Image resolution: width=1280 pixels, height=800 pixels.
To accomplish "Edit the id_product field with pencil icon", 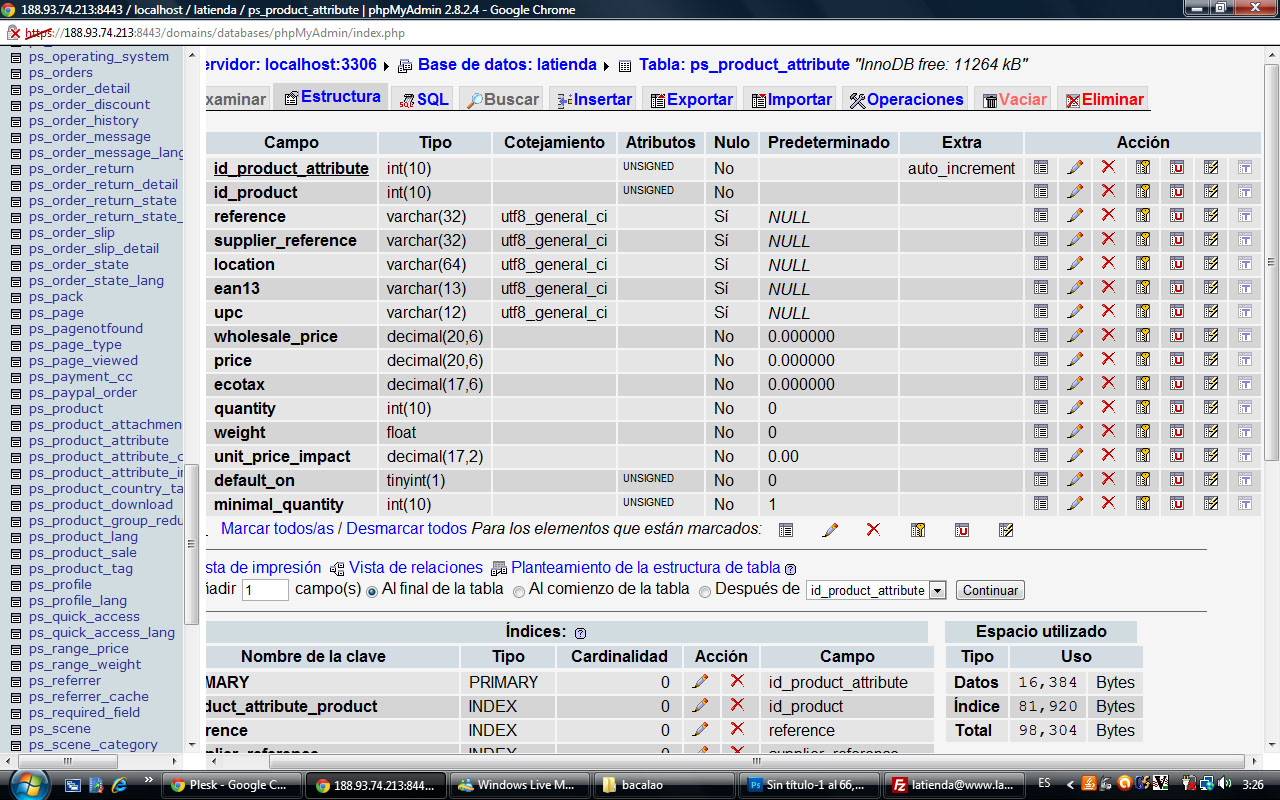I will coord(1075,191).
